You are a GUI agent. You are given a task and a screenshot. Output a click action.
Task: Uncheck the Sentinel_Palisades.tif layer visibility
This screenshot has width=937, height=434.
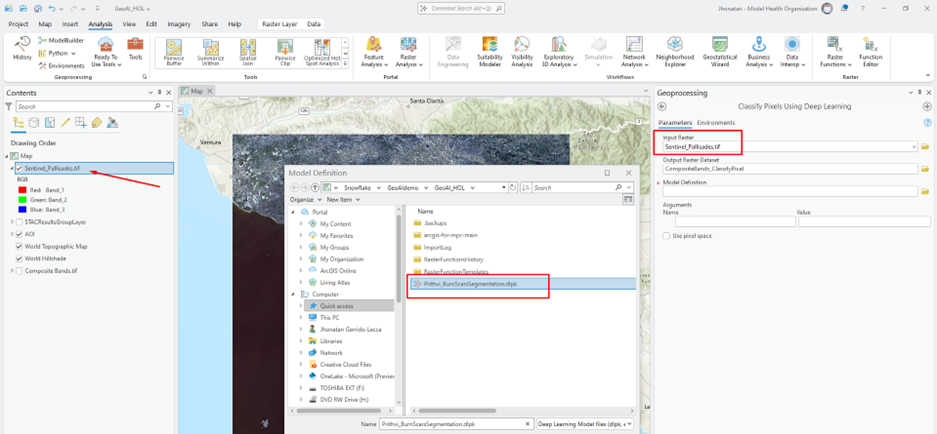[x=21, y=169]
